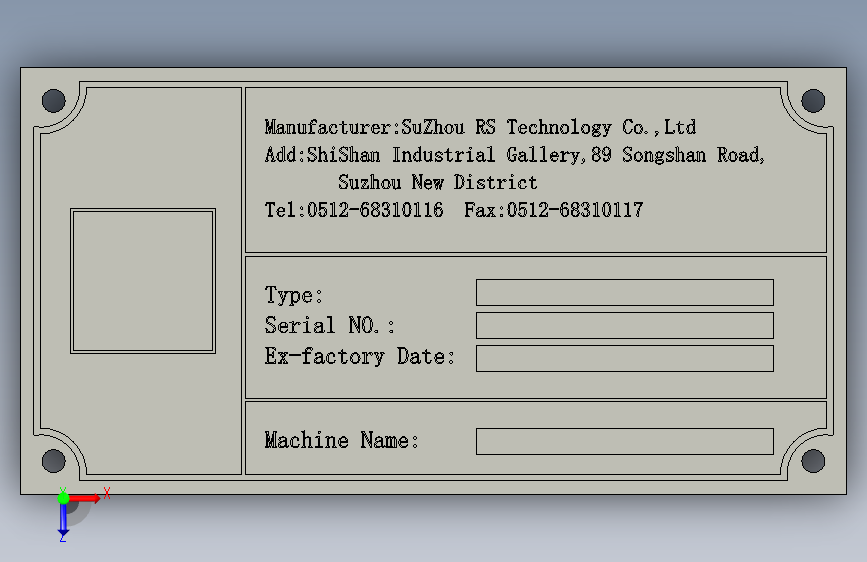Click the blank box beside Ex-factory Date
Image resolution: width=867 pixels, height=562 pixels.
[625, 359]
